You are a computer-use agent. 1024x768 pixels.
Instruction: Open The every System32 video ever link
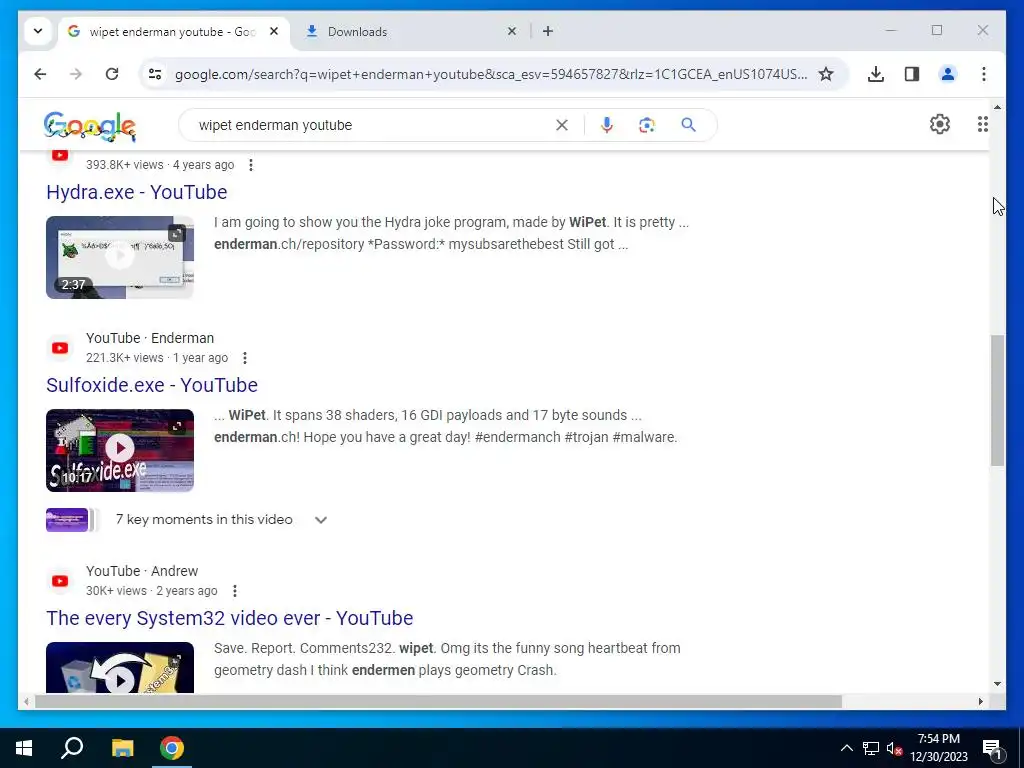coord(229,618)
